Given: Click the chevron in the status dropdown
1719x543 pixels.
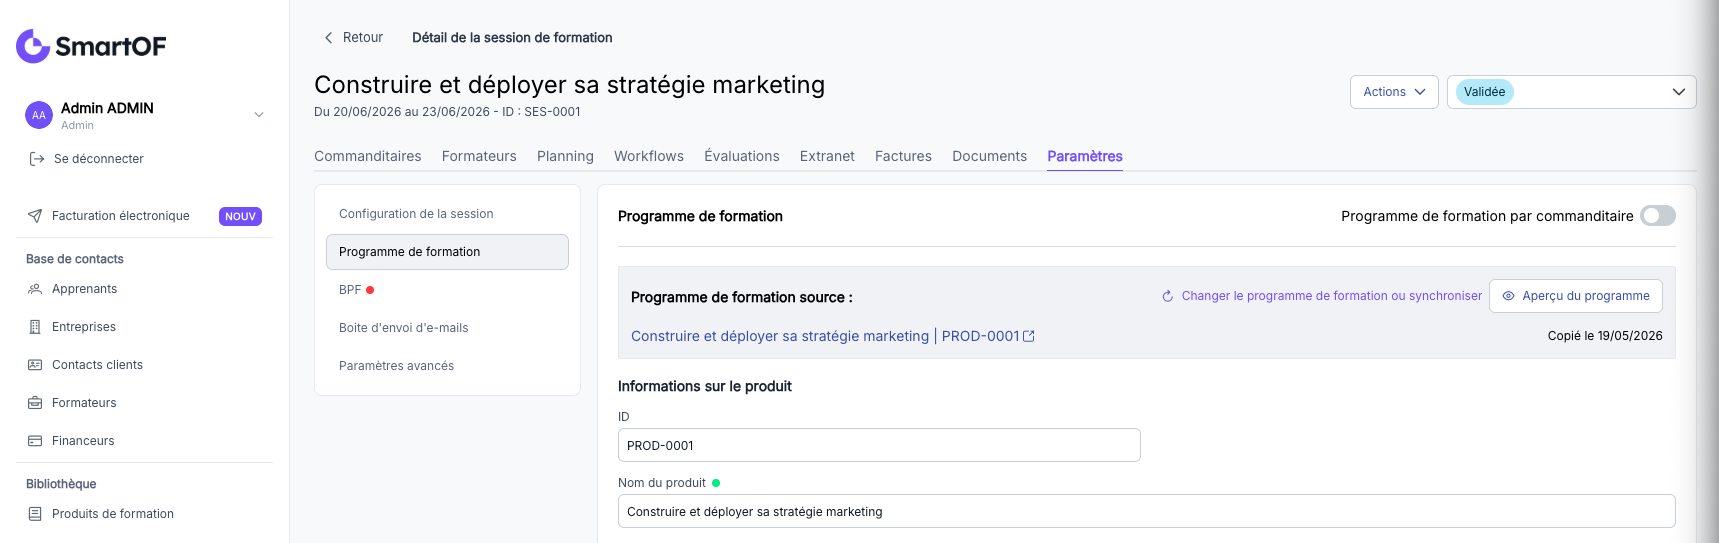Looking at the screenshot, I should coord(1679,92).
